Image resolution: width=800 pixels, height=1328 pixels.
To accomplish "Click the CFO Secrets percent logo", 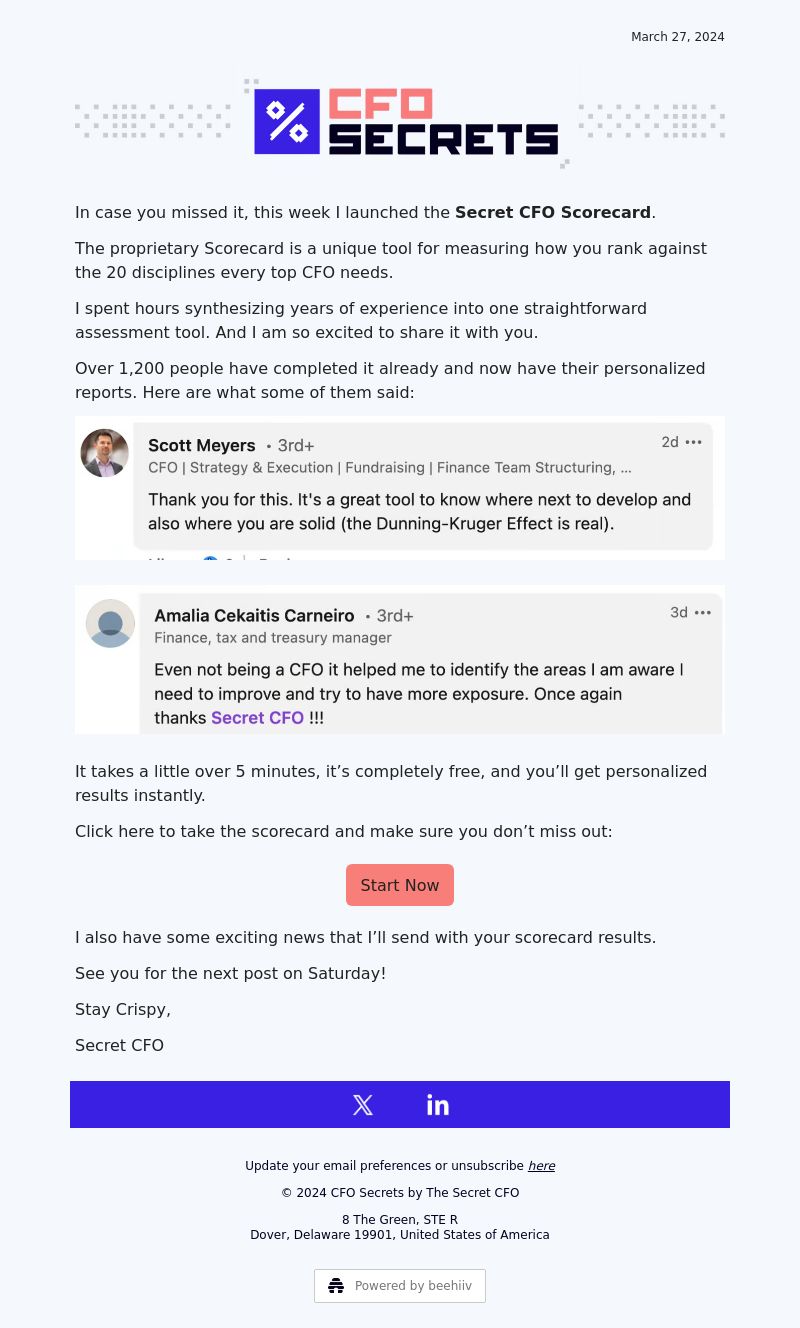I will tap(287, 122).
